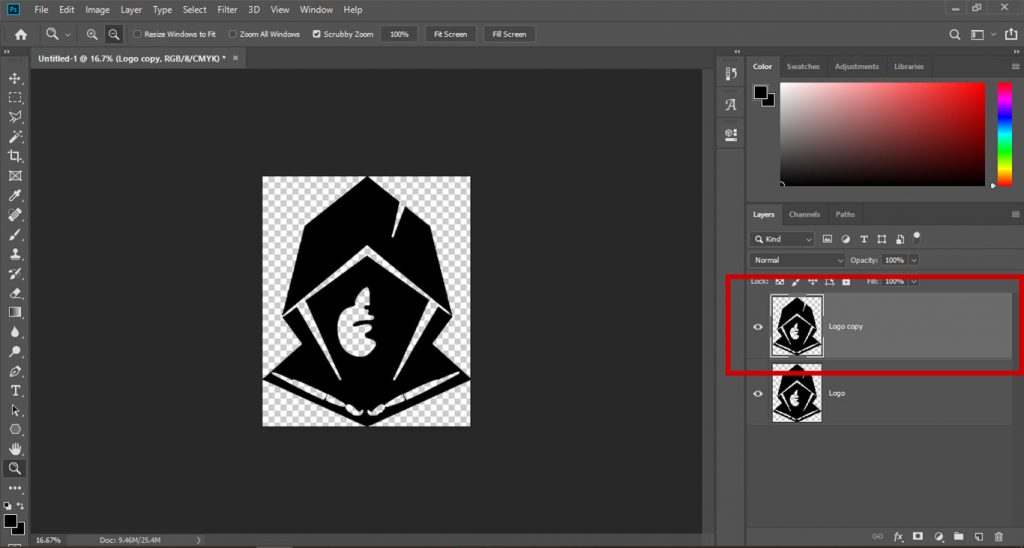Select the Pen tool
Image resolution: width=1024 pixels, height=548 pixels.
(14, 371)
